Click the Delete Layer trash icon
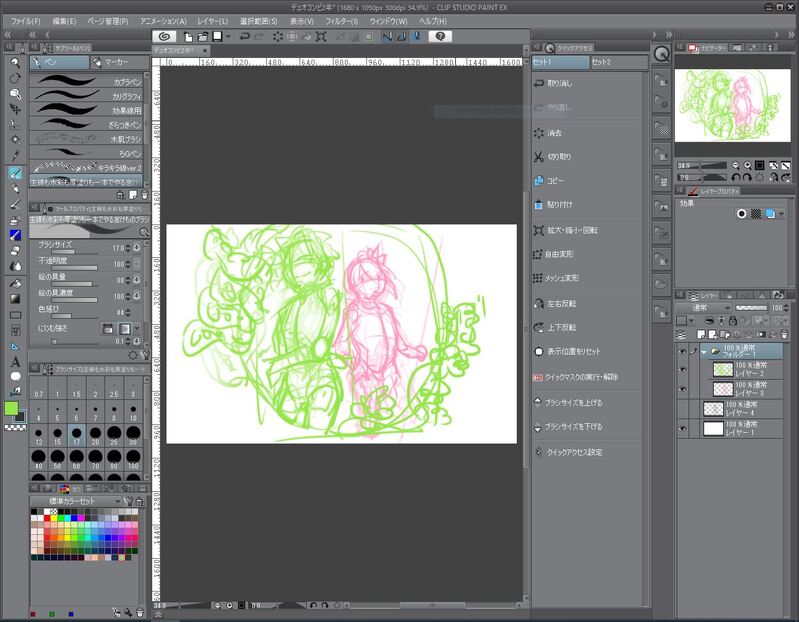 point(784,335)
